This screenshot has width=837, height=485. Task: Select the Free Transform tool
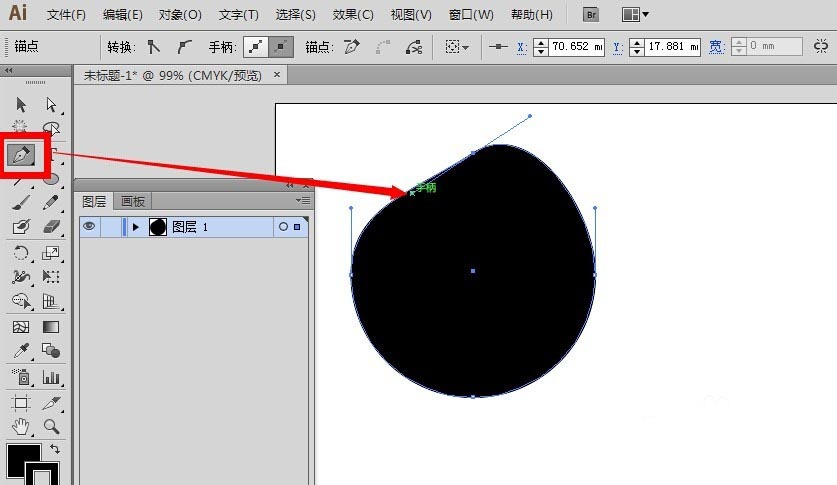[51, 276]
